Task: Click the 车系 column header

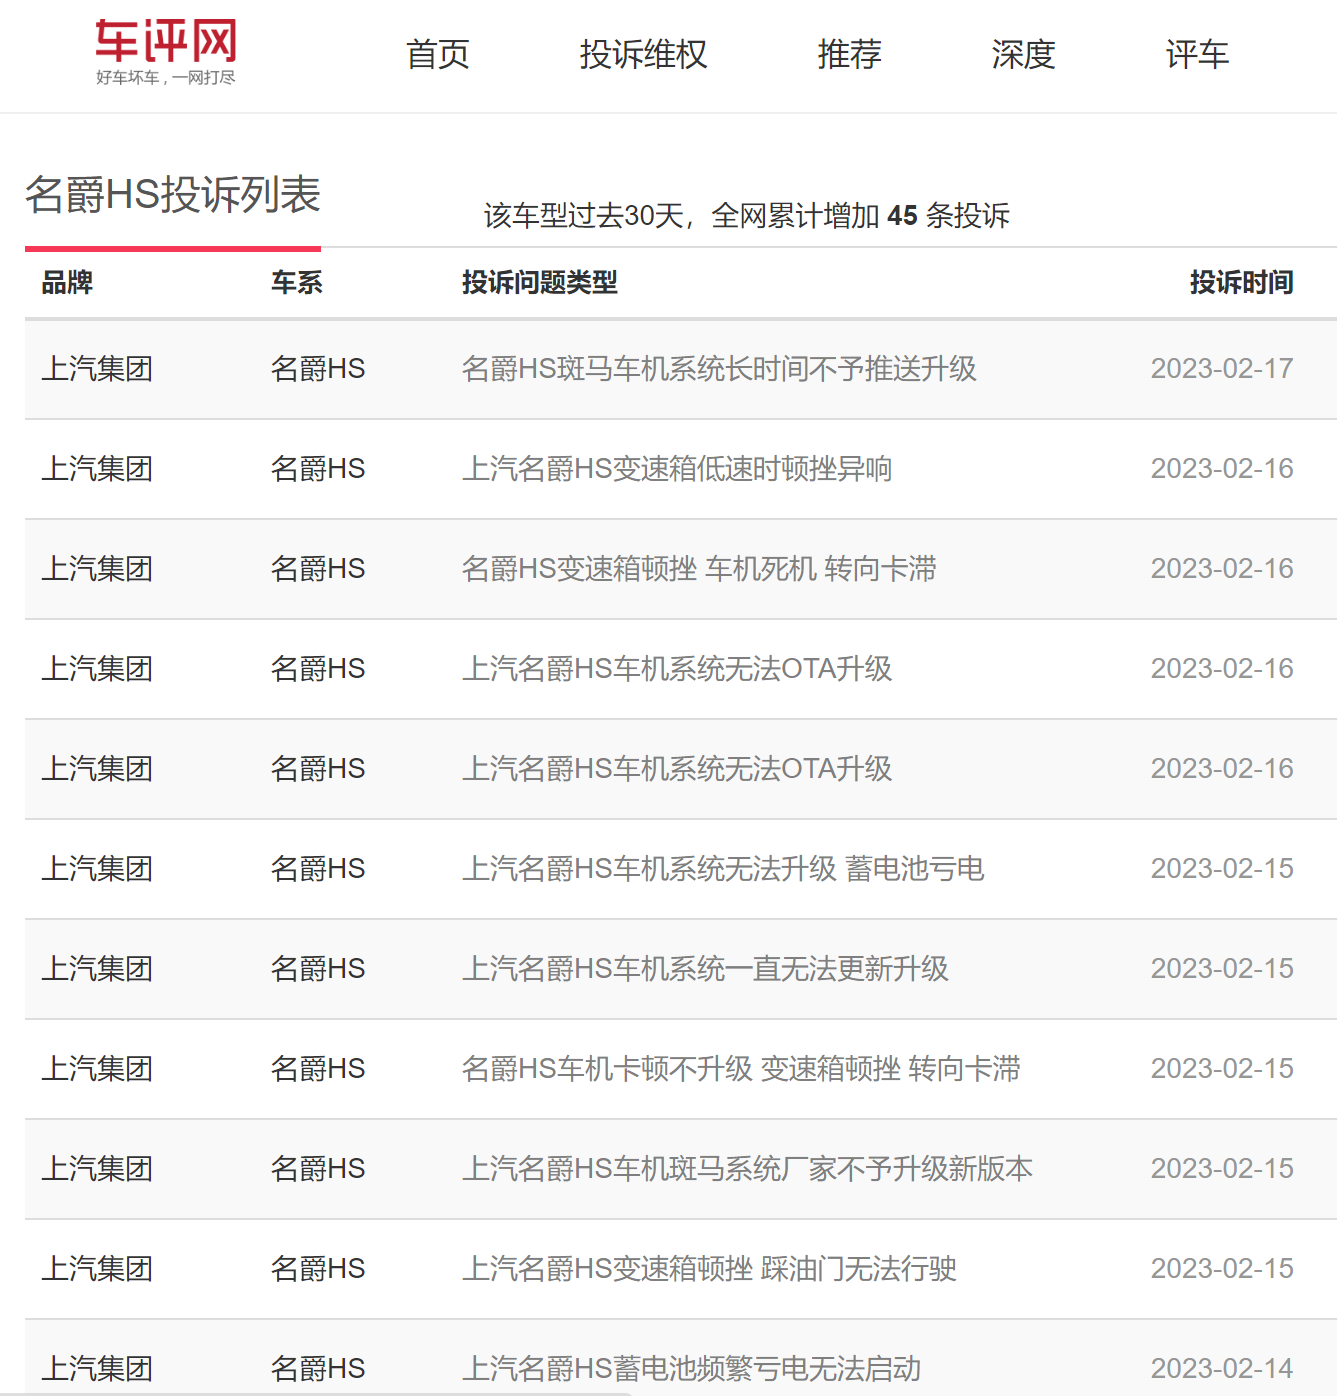Action: [x=297, y=283]
